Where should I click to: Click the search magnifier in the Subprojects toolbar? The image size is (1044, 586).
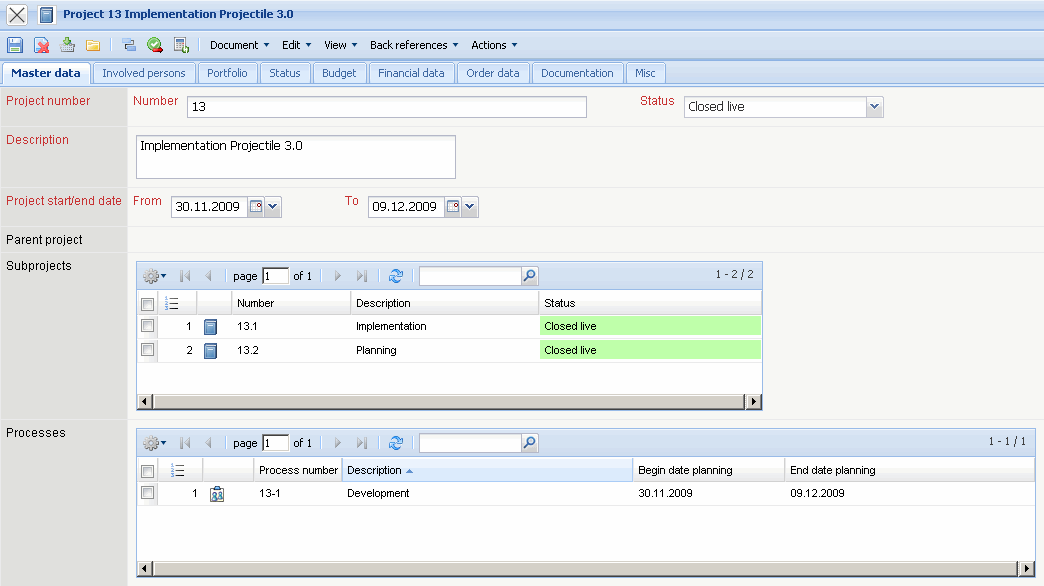pyautogui.click(x=529, y=275)
